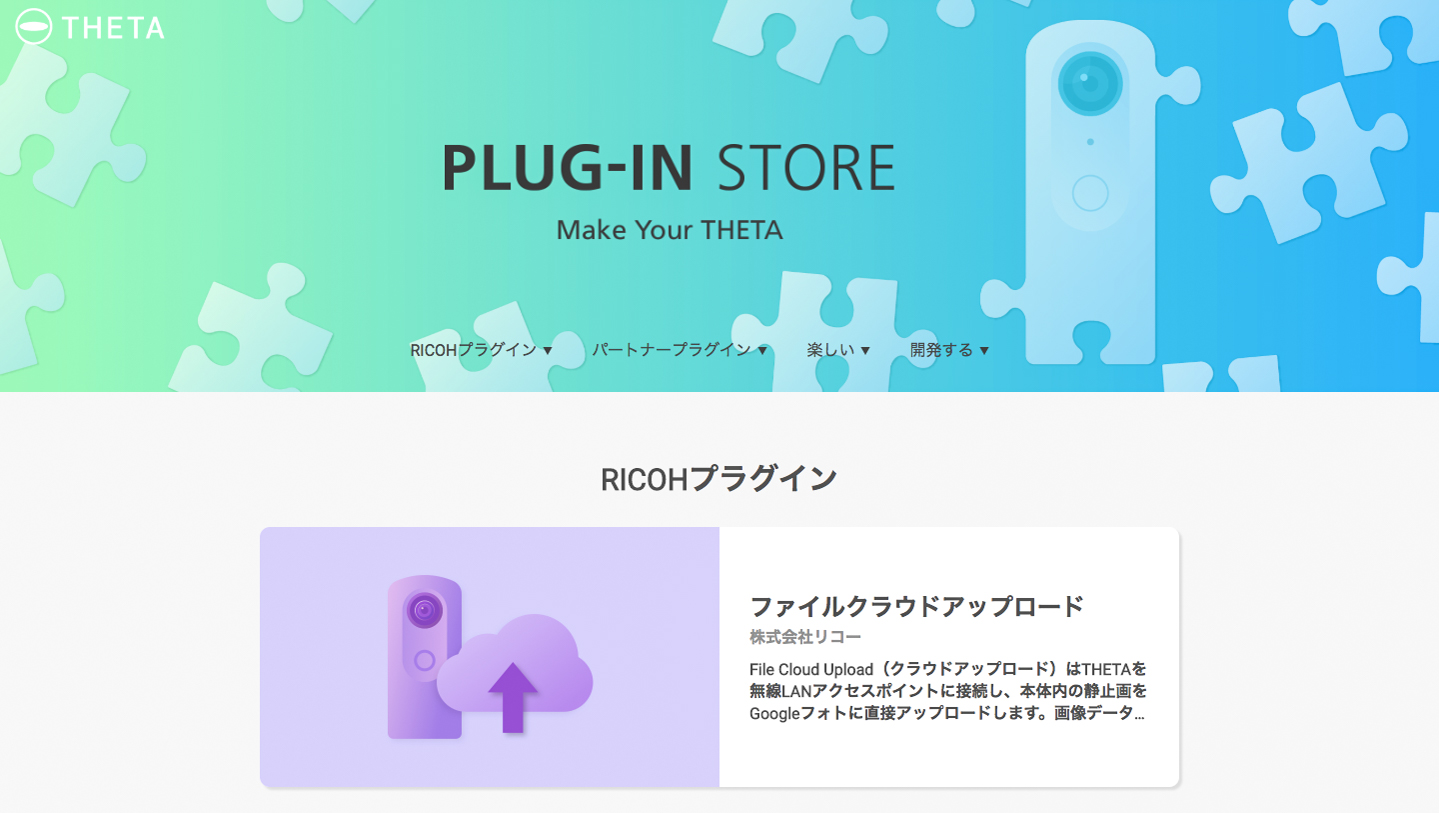Expand the arrow next to RICOHプラグイン
The width and height of the screenshot is (1439, 813).
(x=547, y=351)
